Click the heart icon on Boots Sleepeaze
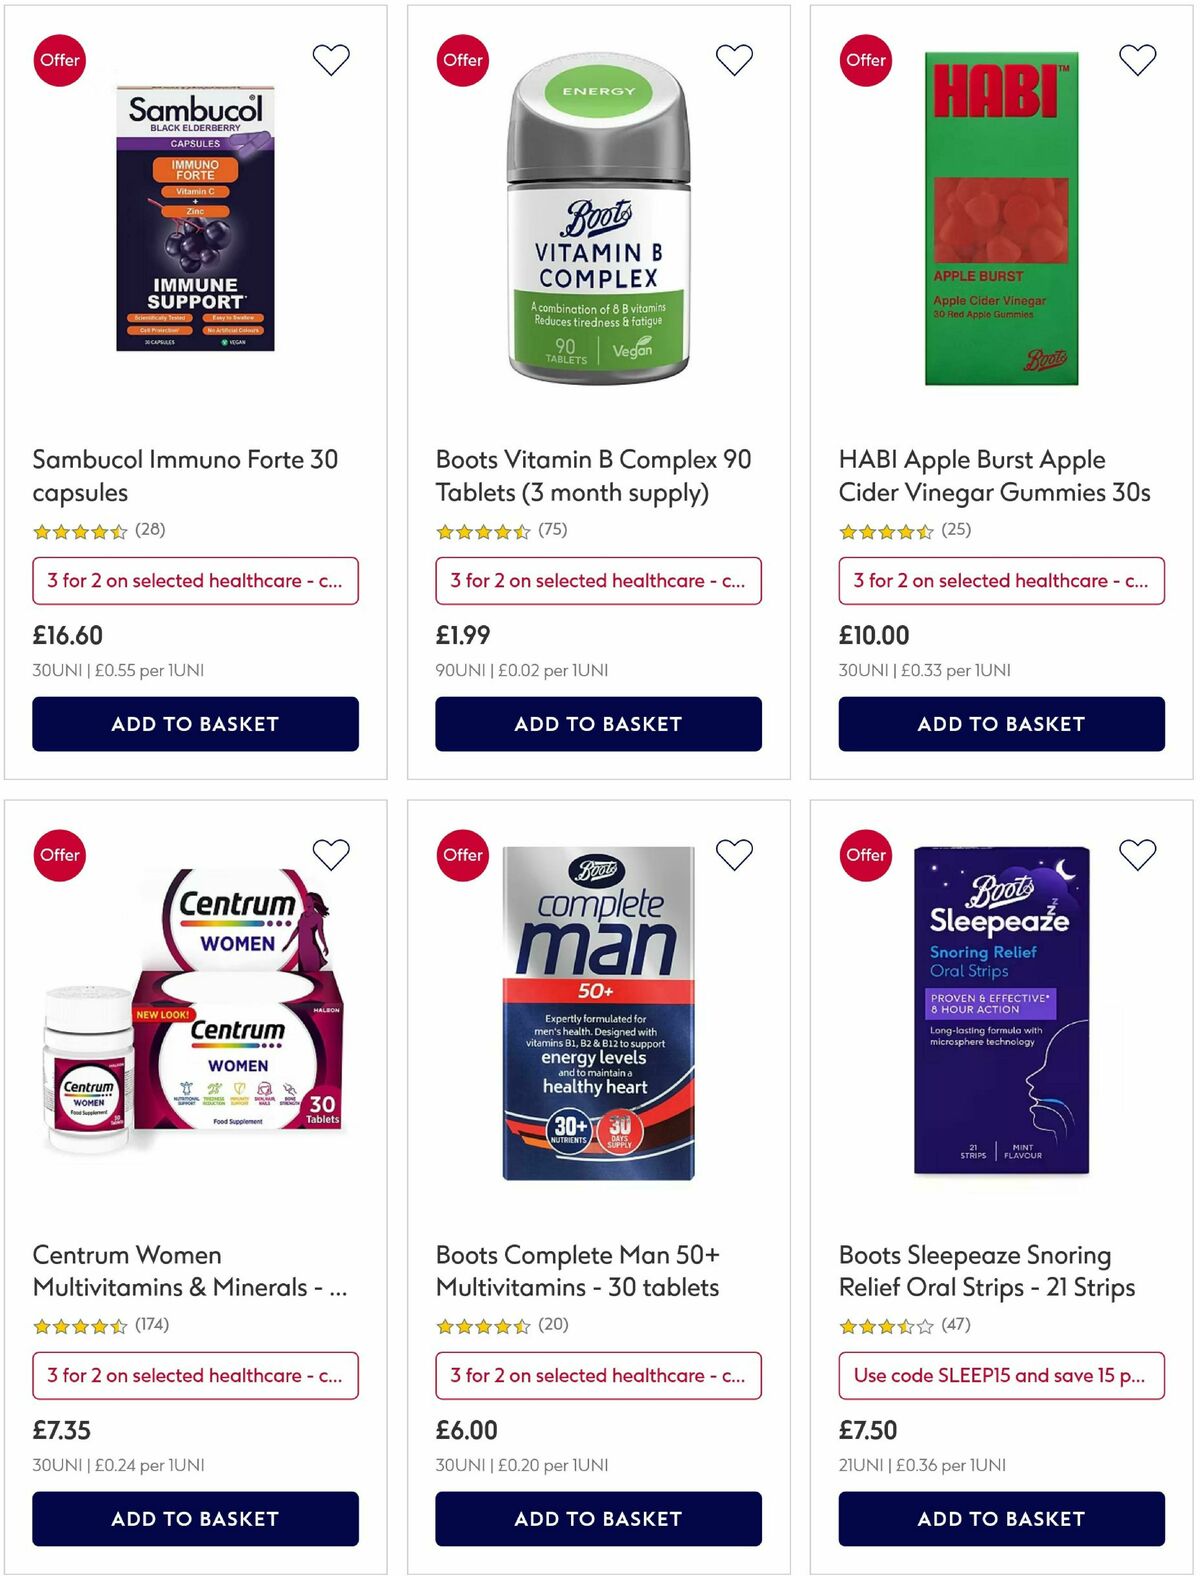 pos(1136,855)
